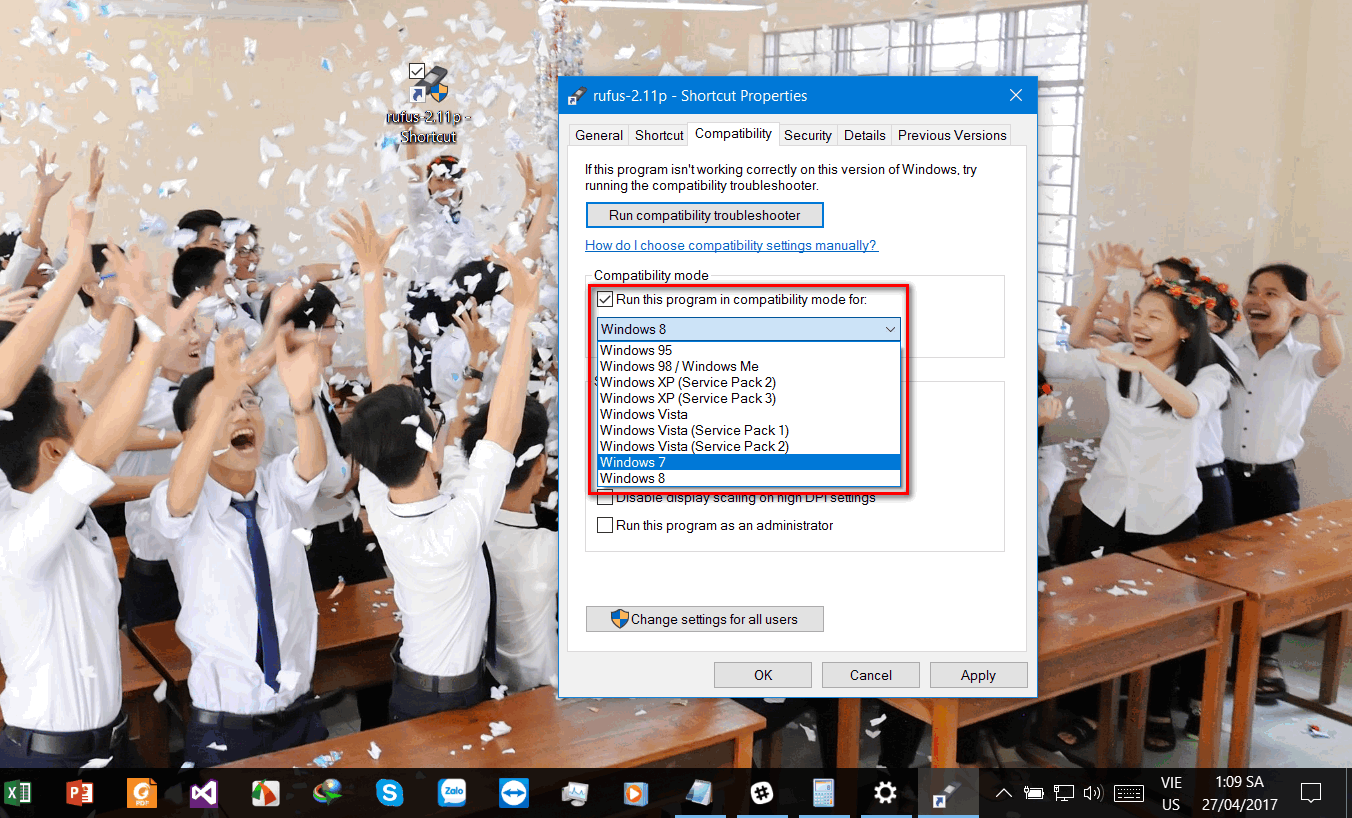Choose plain Windows Vista option
Viewport: 1352px width, 818px height.
(749, 414)
